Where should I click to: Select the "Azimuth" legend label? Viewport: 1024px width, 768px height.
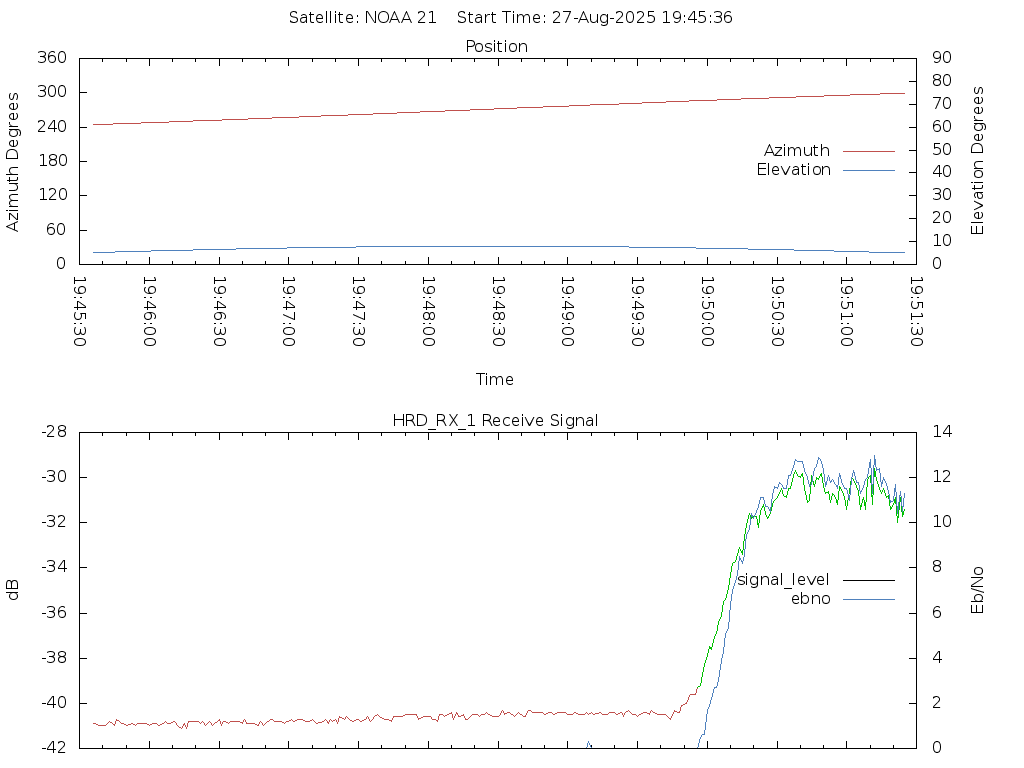tap(797, 151)
